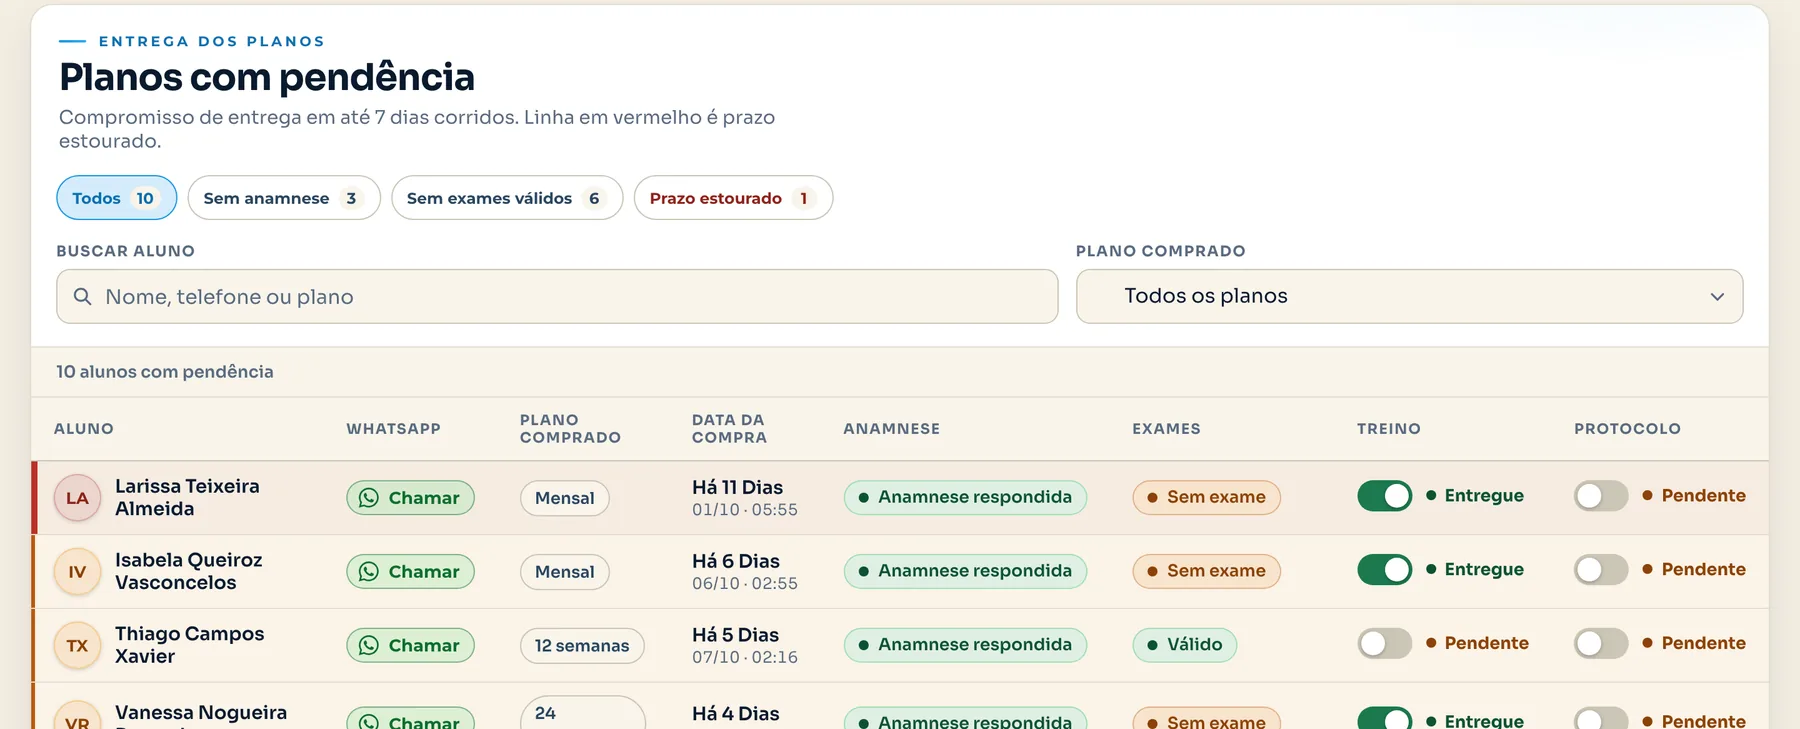This screenshot has height=729, width=1800.
Task: Filter by Sem exames válidos
Action: pos(507,198)
